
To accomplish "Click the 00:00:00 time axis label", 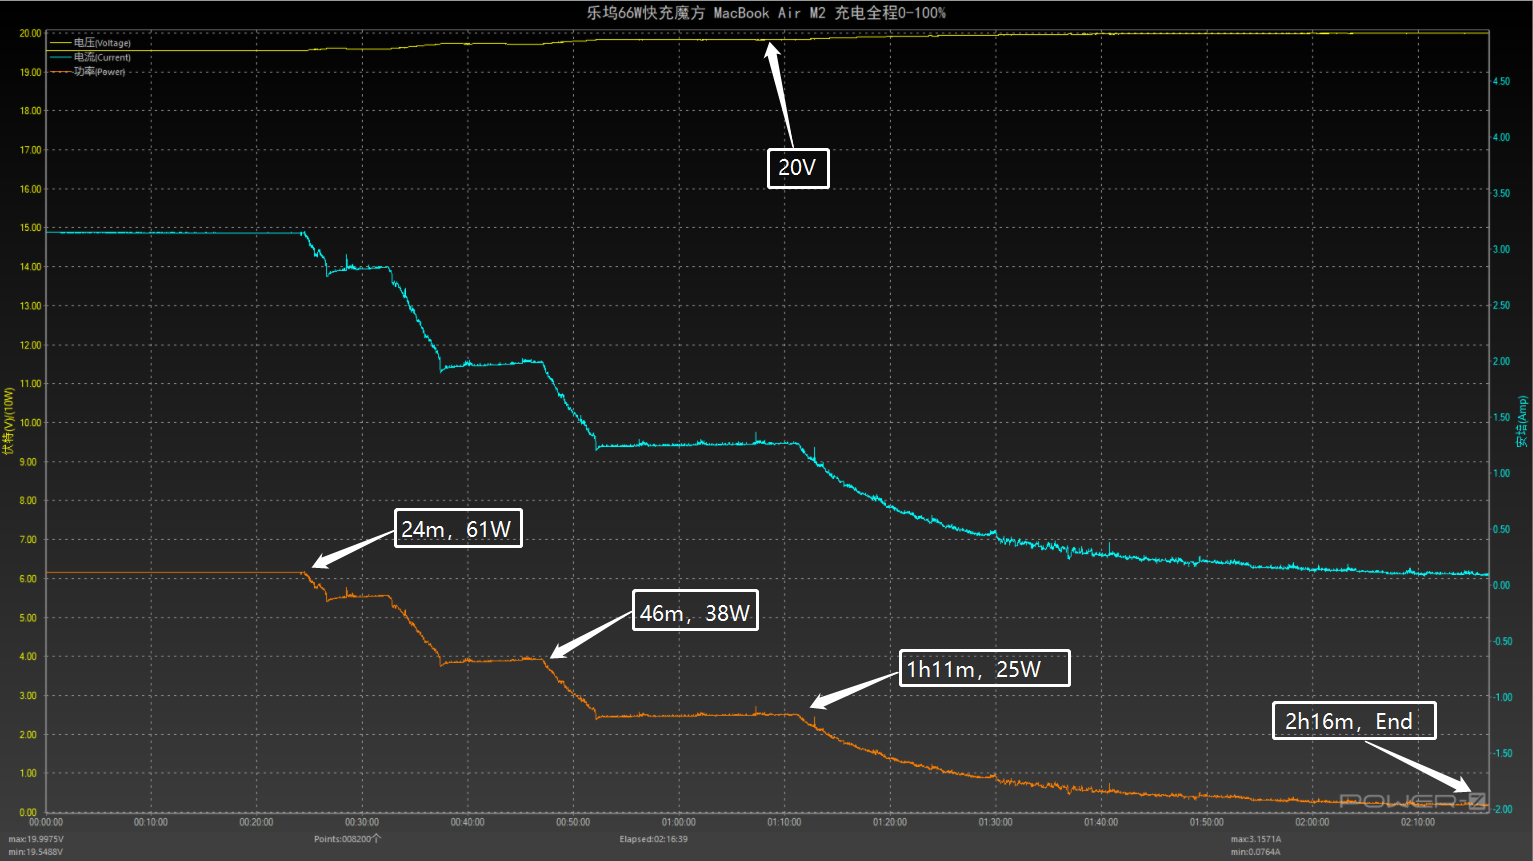I will pos(46,822).
